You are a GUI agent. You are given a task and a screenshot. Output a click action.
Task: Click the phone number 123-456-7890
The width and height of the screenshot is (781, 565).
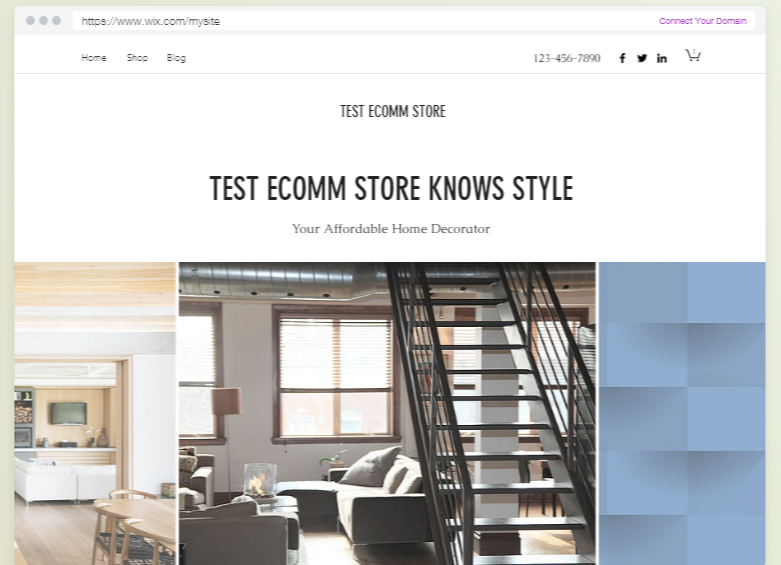[x=566, y=58]
